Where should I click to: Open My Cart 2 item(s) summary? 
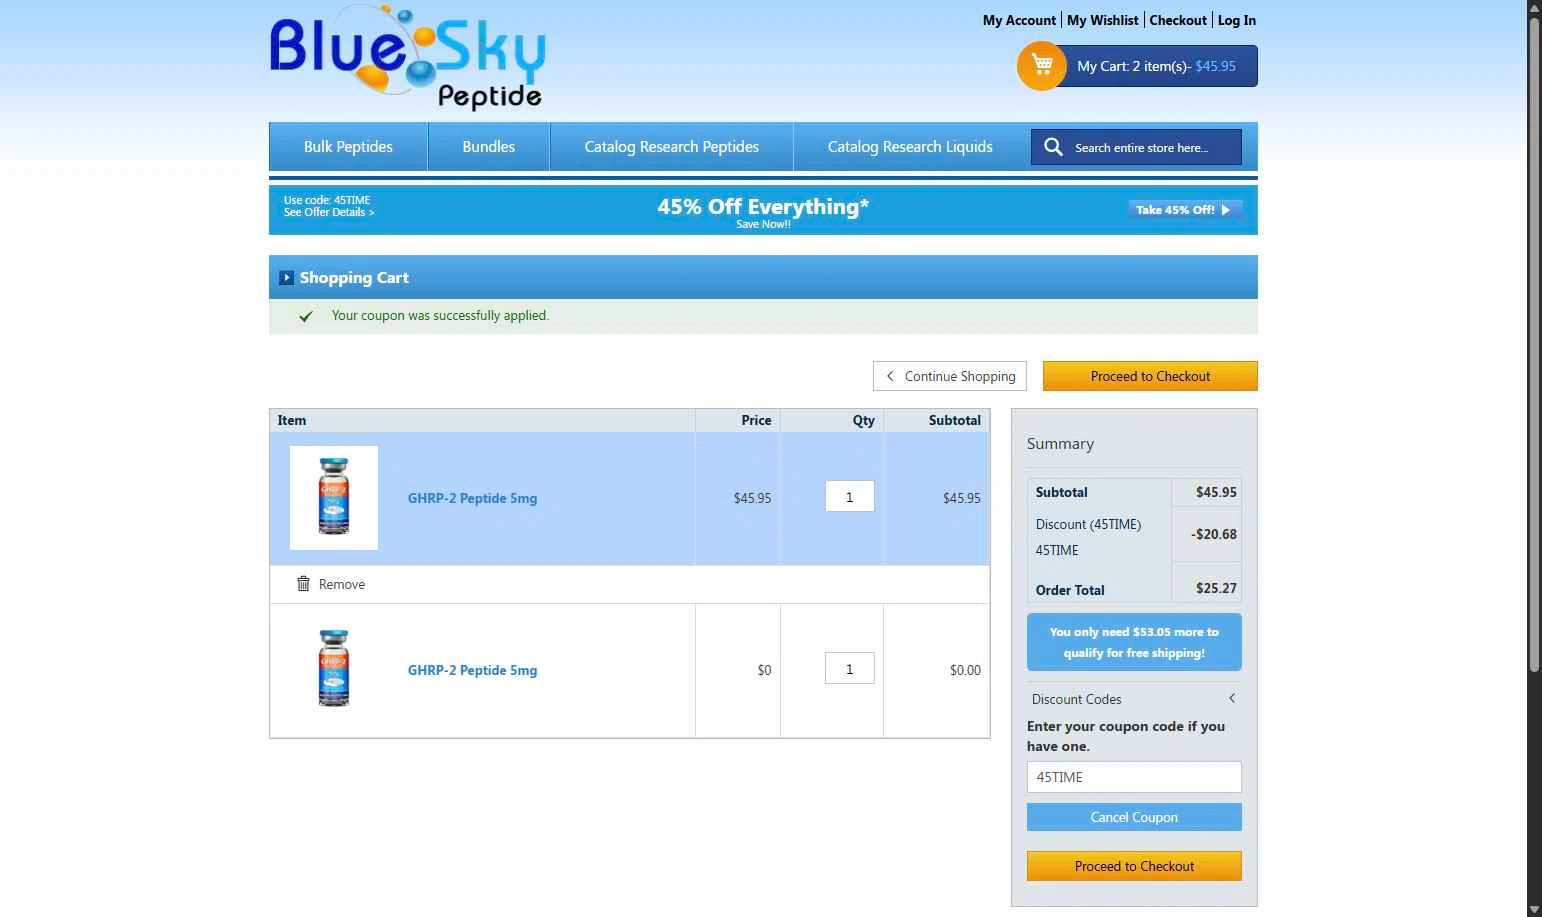pos(1157,66)
